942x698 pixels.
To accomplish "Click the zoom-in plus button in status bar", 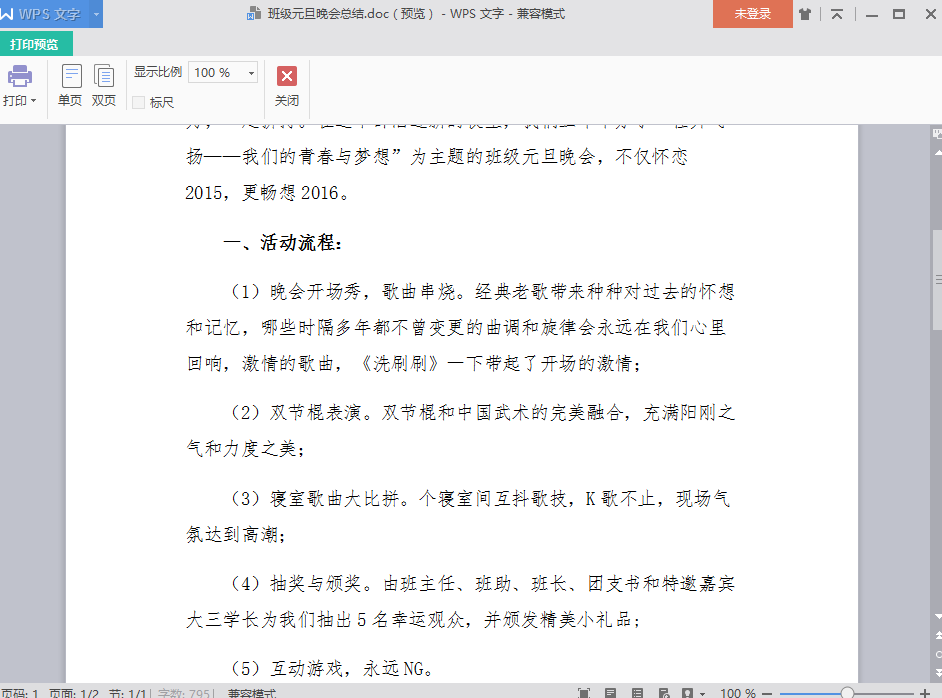I will click(924, 692).
